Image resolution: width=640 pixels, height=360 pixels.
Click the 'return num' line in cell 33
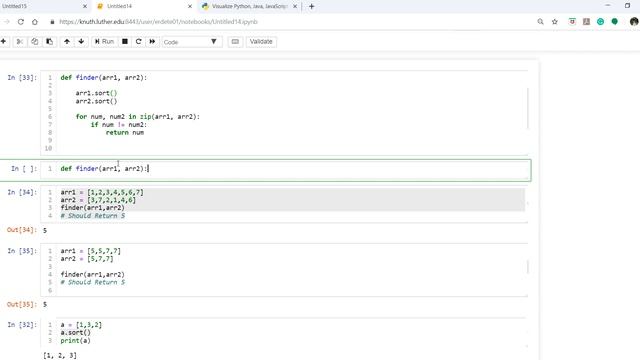click(x=124, y=133)
